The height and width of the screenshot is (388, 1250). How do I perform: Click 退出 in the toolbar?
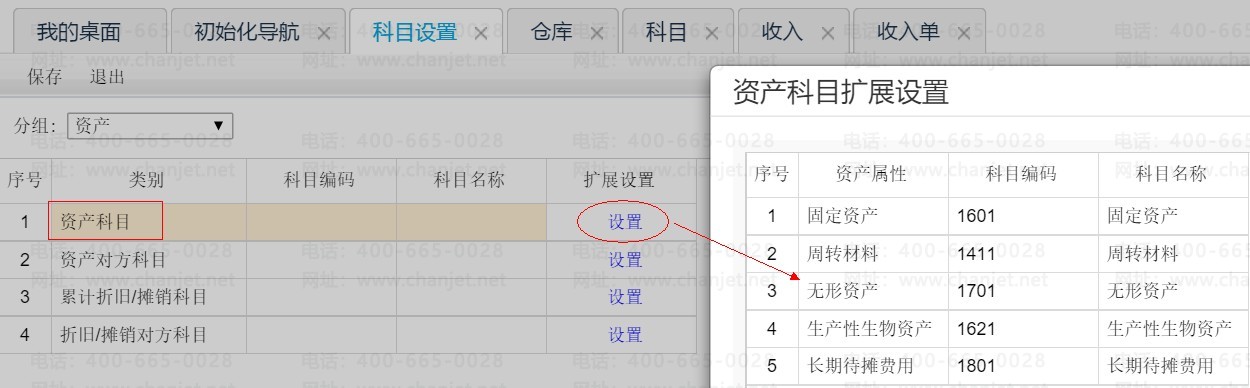(107, 78)
